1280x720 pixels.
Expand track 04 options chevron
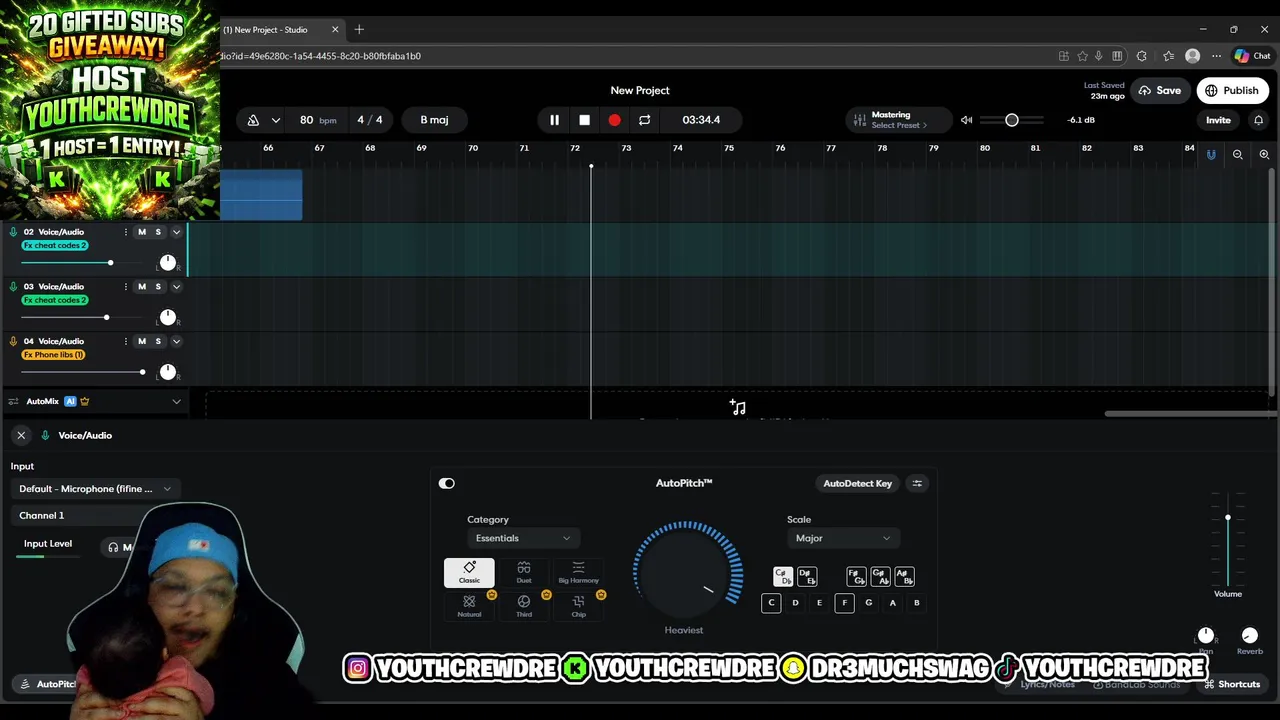click(176, 341)
